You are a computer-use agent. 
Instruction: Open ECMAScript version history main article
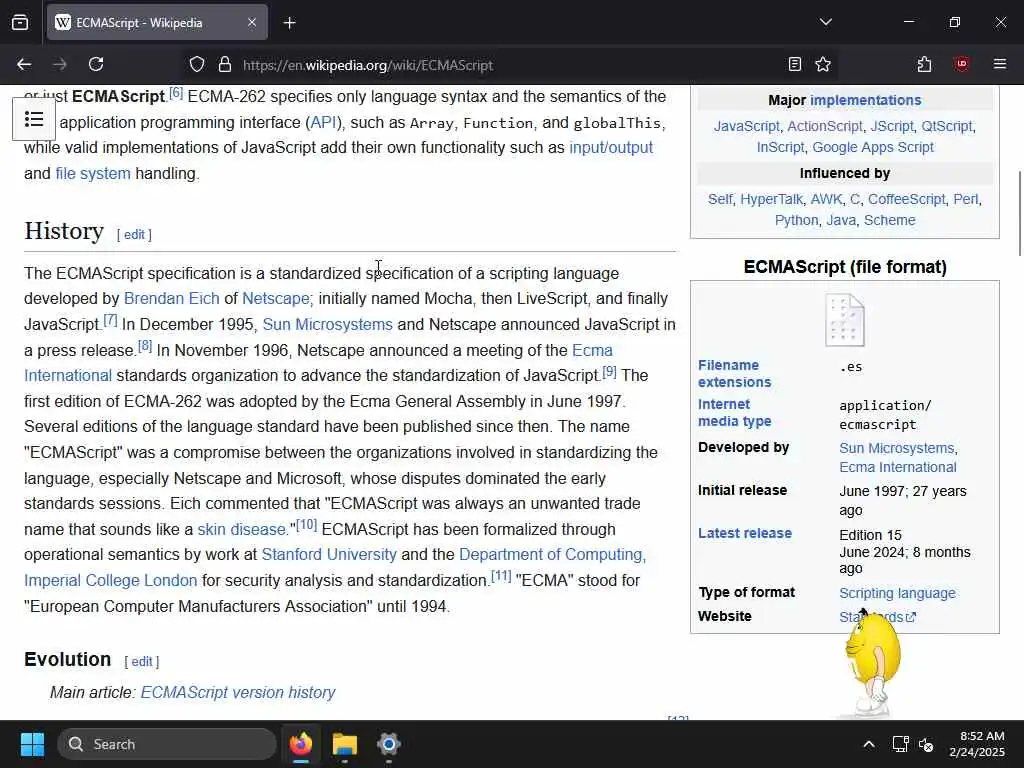238,692
